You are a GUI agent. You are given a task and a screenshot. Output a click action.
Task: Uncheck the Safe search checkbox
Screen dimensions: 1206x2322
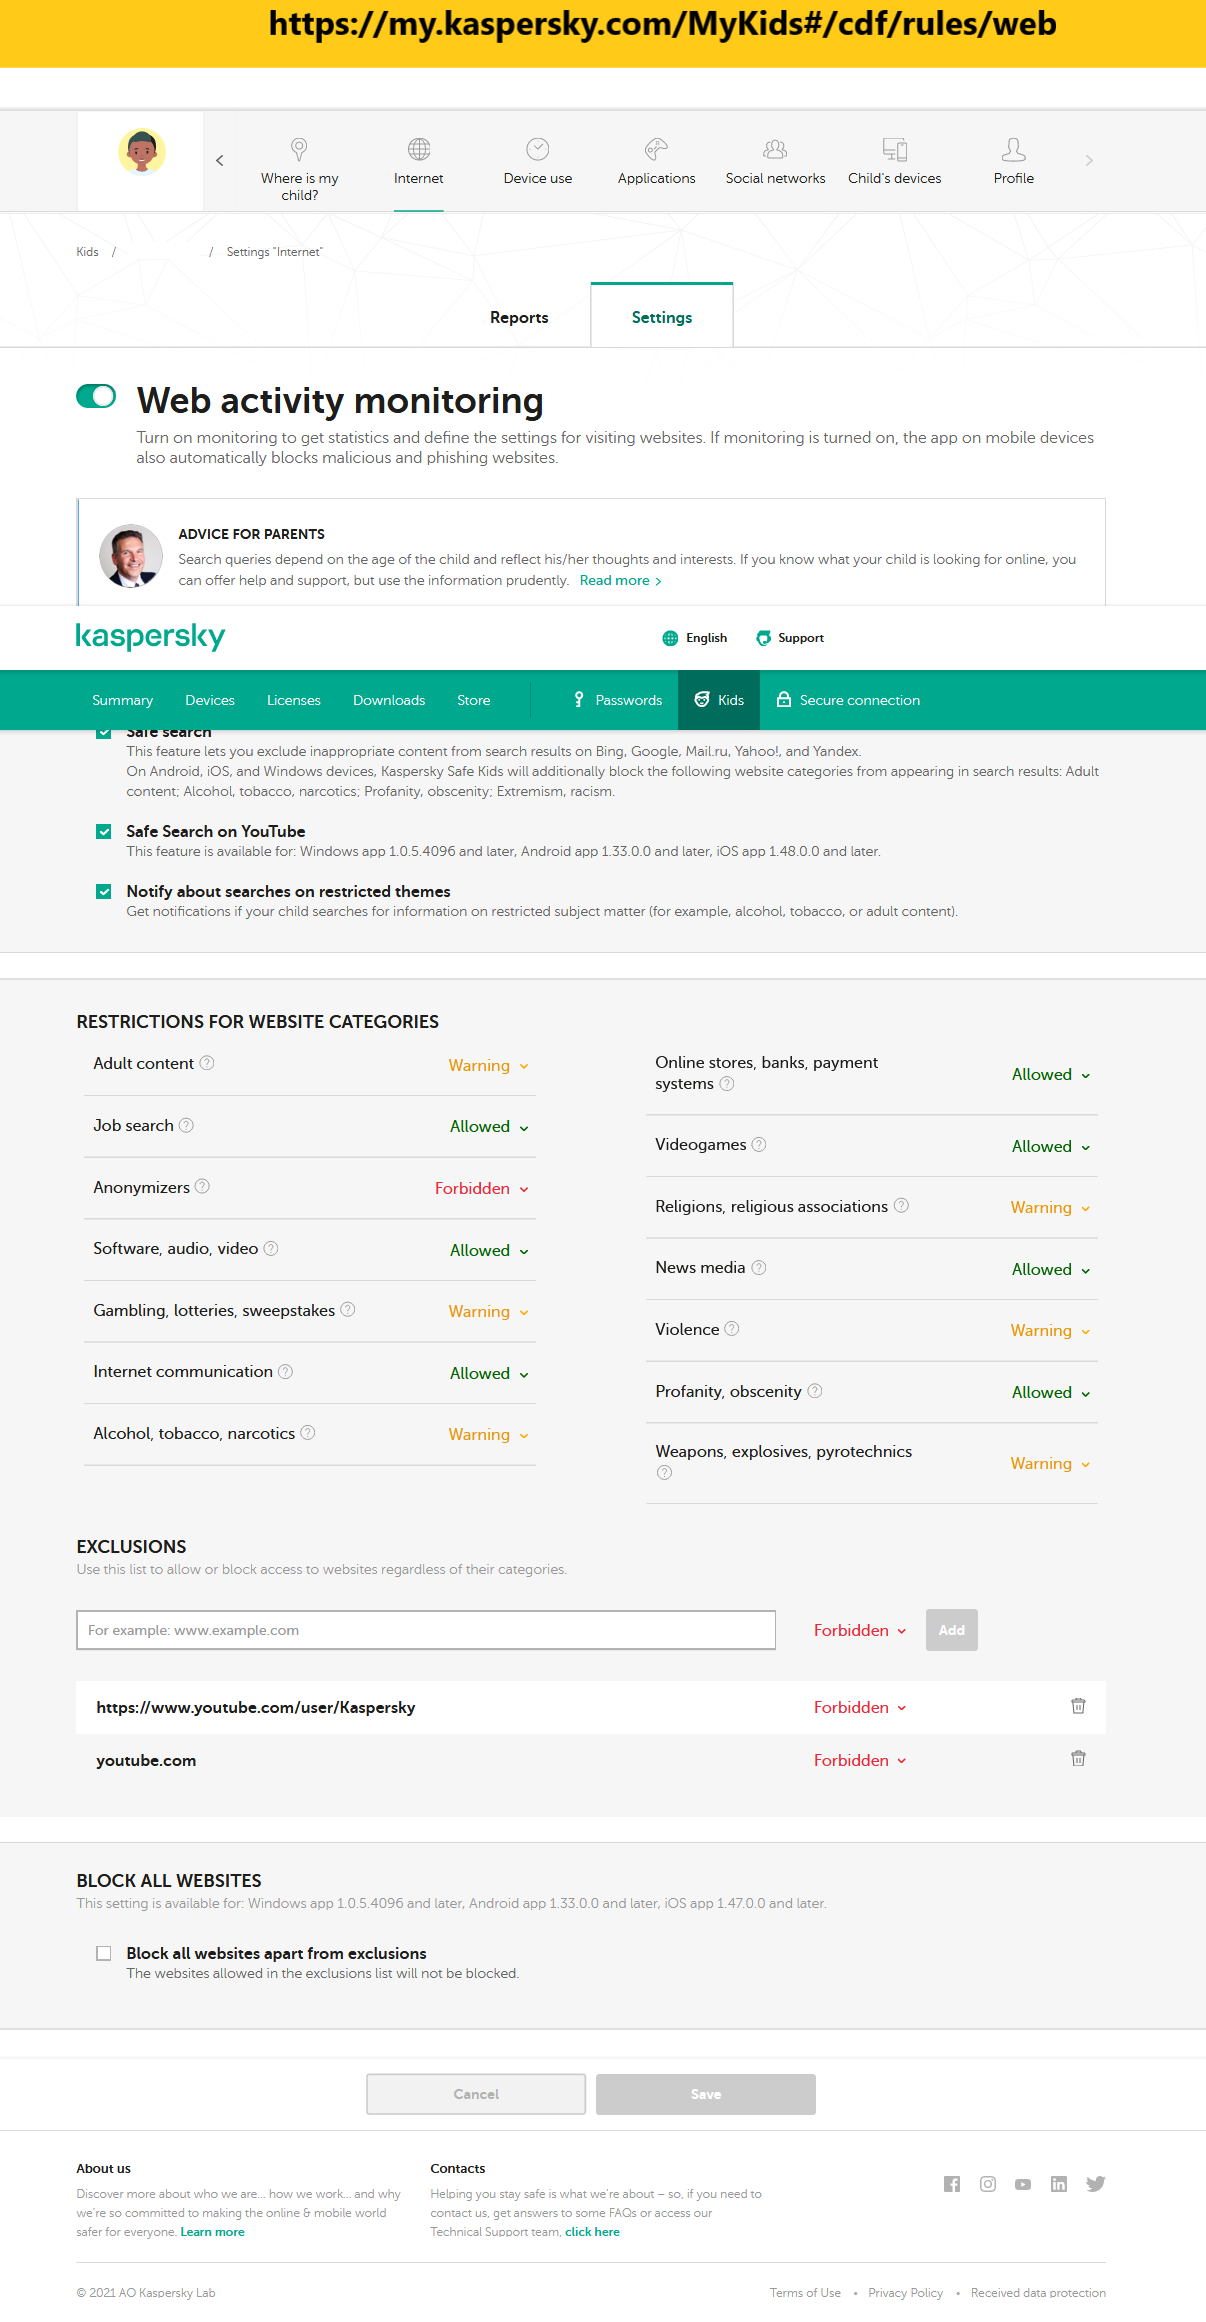coord(104,733)
